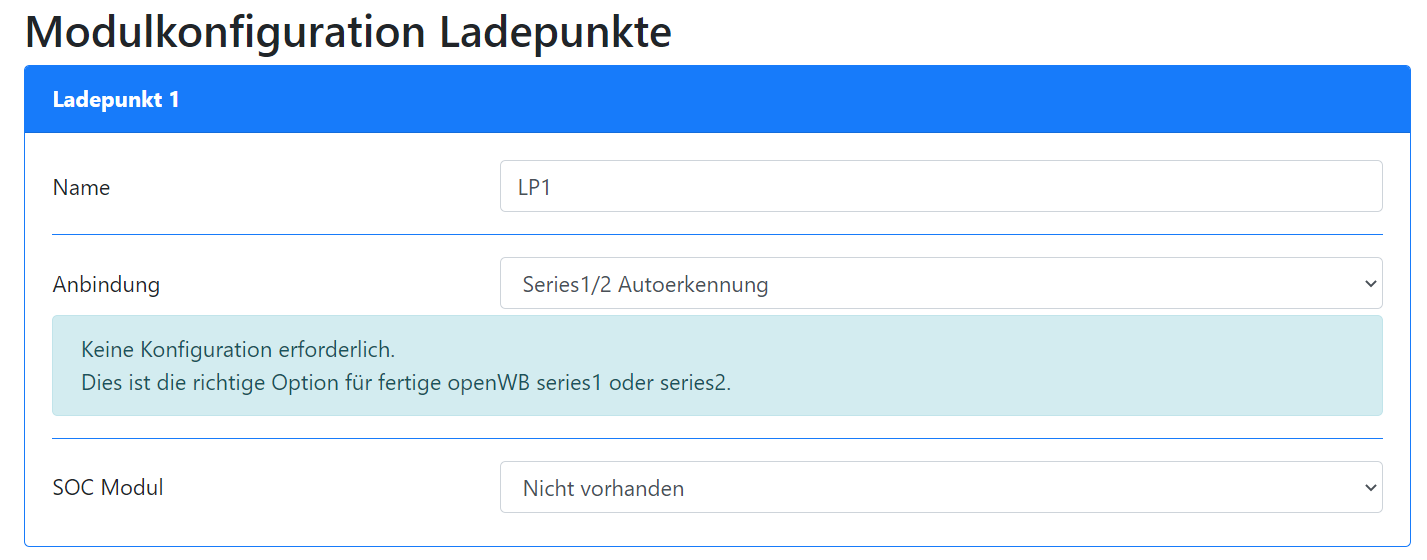Image resolution: width=1427 pixels, height=560 pixels.
Task: Click the 'Nicht vorhanden' selected value
Action: coord(603,488)
